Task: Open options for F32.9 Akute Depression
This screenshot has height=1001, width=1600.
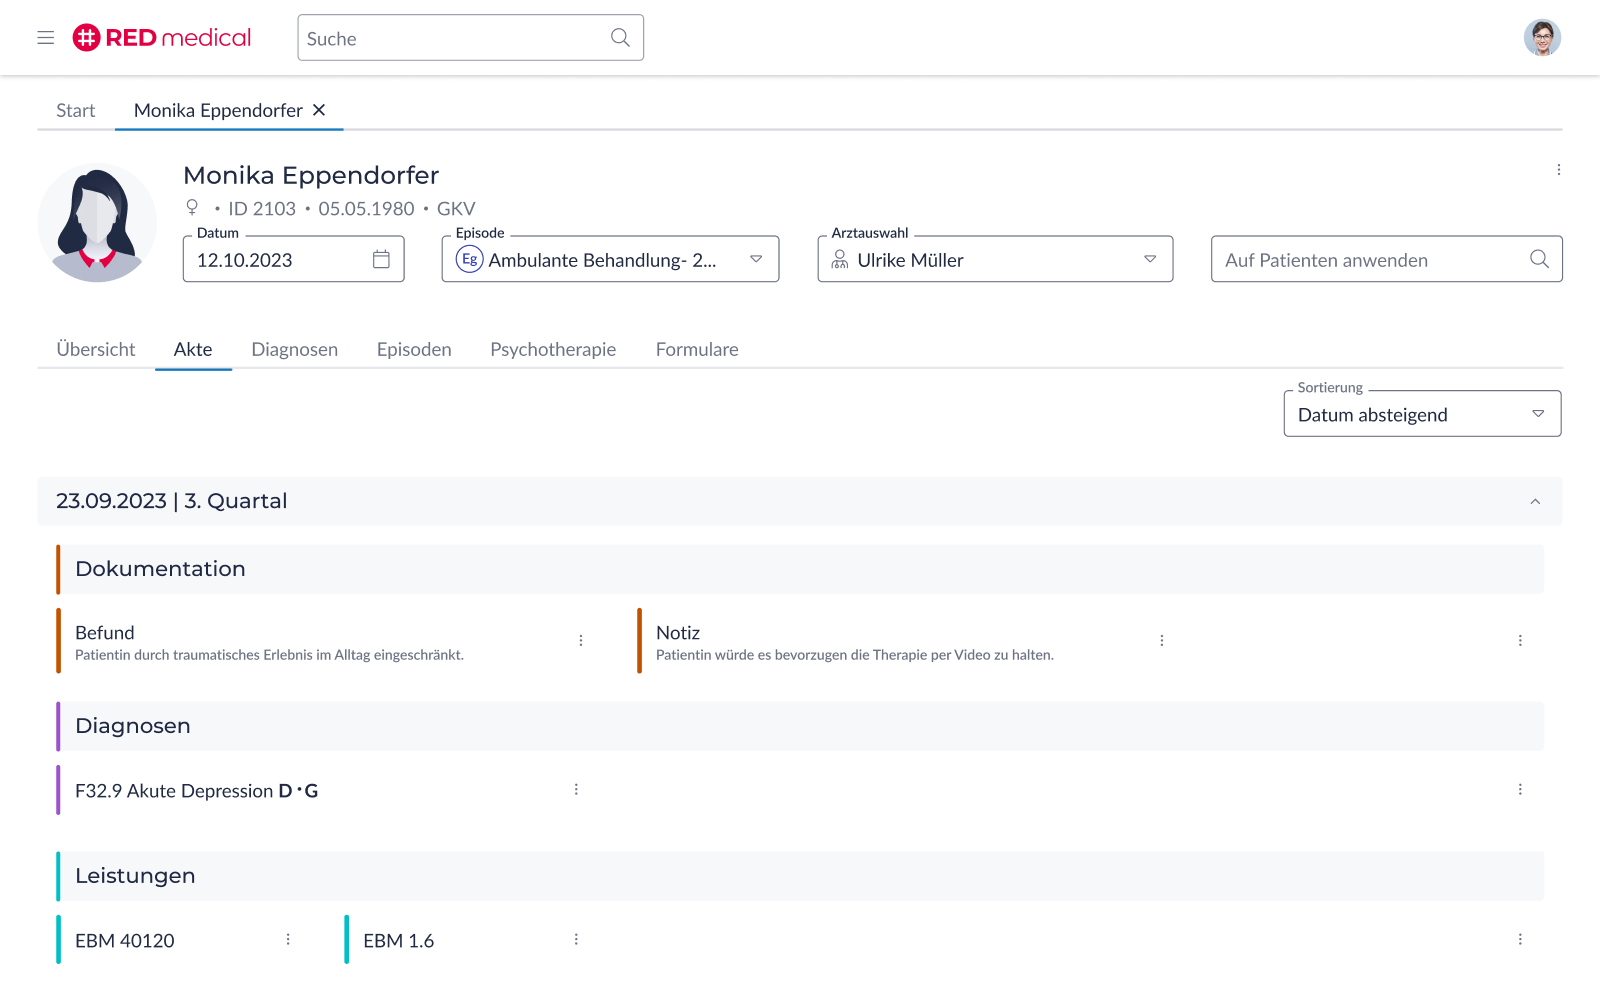Action: (x=576, y=790)
